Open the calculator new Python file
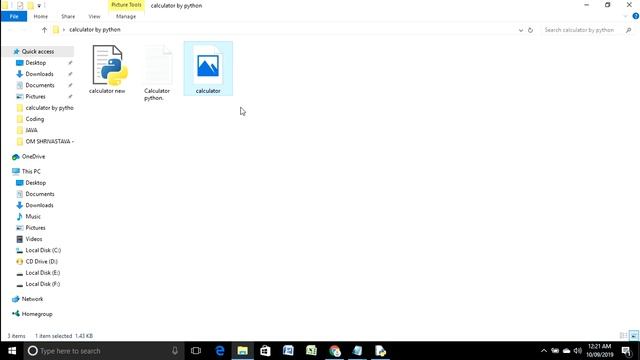 [107, 69]
